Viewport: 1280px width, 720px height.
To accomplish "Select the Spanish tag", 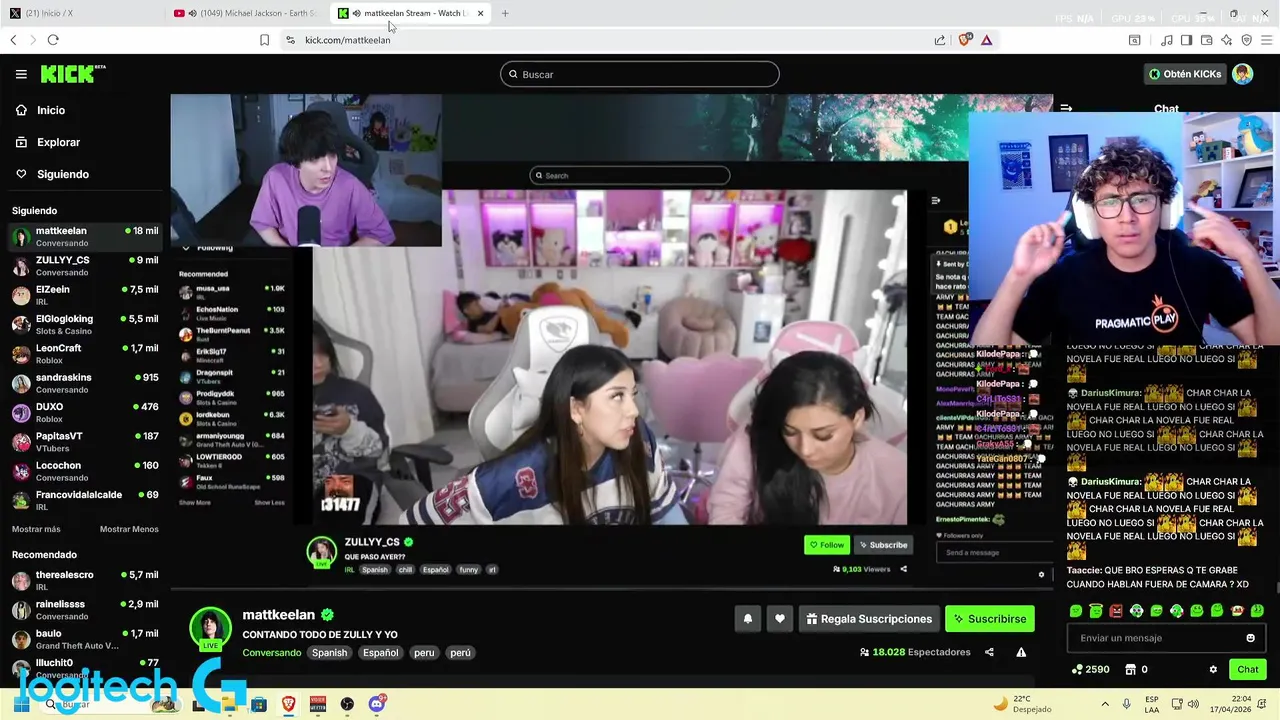I will point(329,653).
